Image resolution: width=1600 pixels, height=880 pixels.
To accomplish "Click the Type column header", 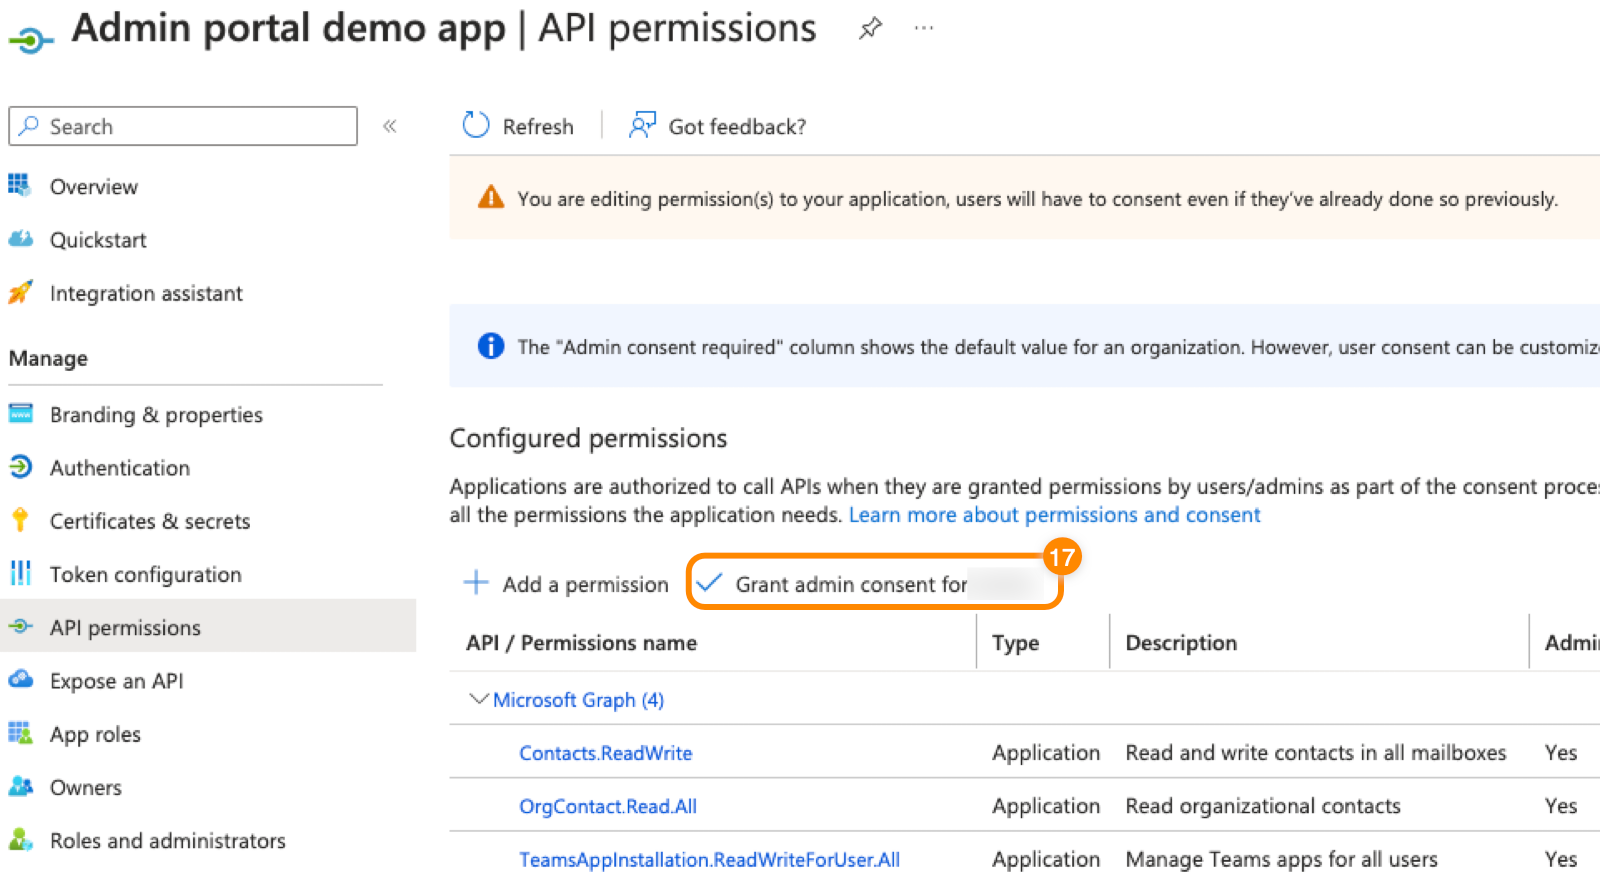I will click(1015, 643).
